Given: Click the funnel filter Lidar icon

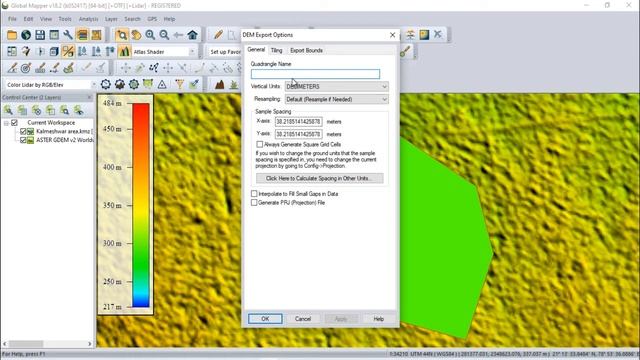Looking at the screenshot, I should [180, 84].
